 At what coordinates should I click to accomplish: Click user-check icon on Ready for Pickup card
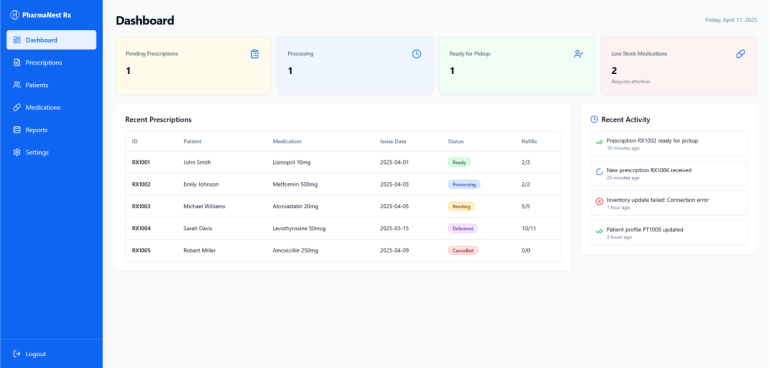(x=578, y=54)
